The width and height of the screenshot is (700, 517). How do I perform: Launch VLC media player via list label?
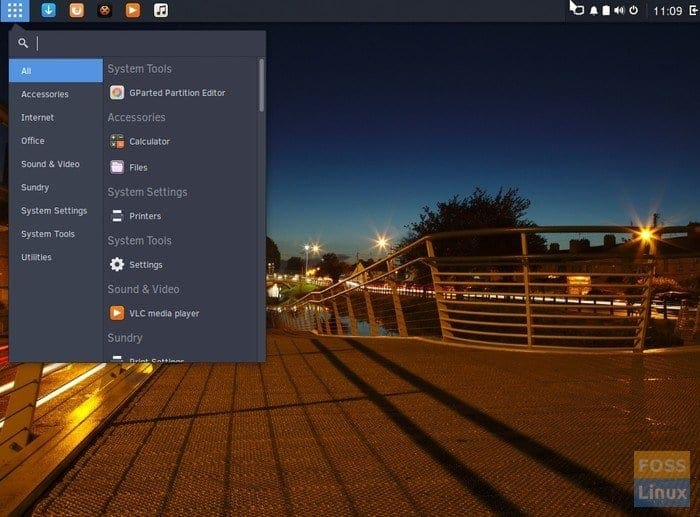[164, 313]
